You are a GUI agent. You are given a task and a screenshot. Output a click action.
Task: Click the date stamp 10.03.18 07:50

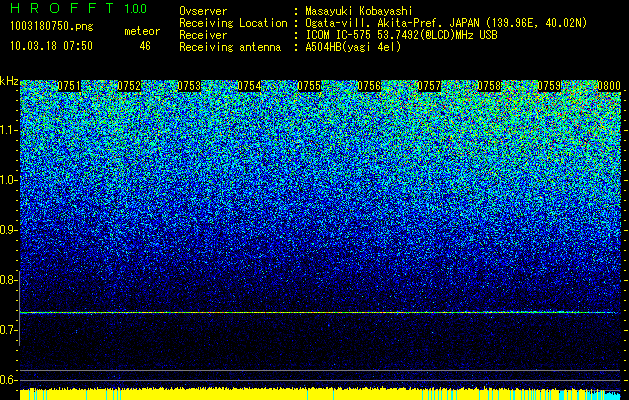(x=51, y=46)
